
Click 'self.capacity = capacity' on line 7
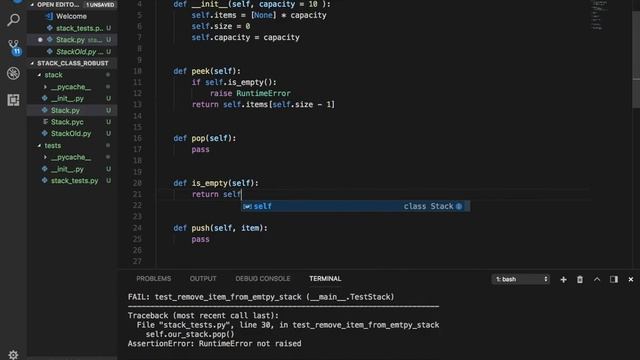246,38
